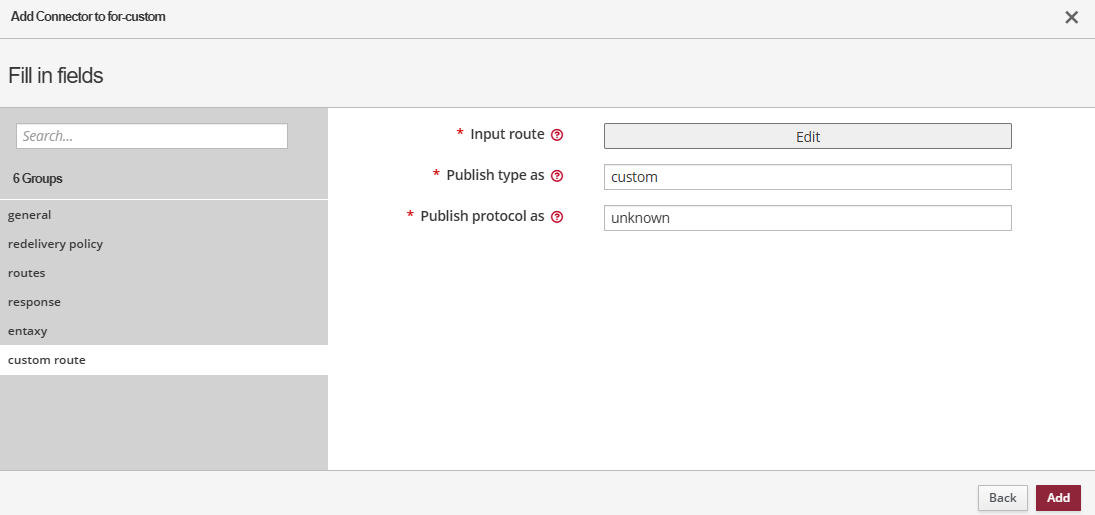Select the response group in the sidebar

(x=34, y=302)
